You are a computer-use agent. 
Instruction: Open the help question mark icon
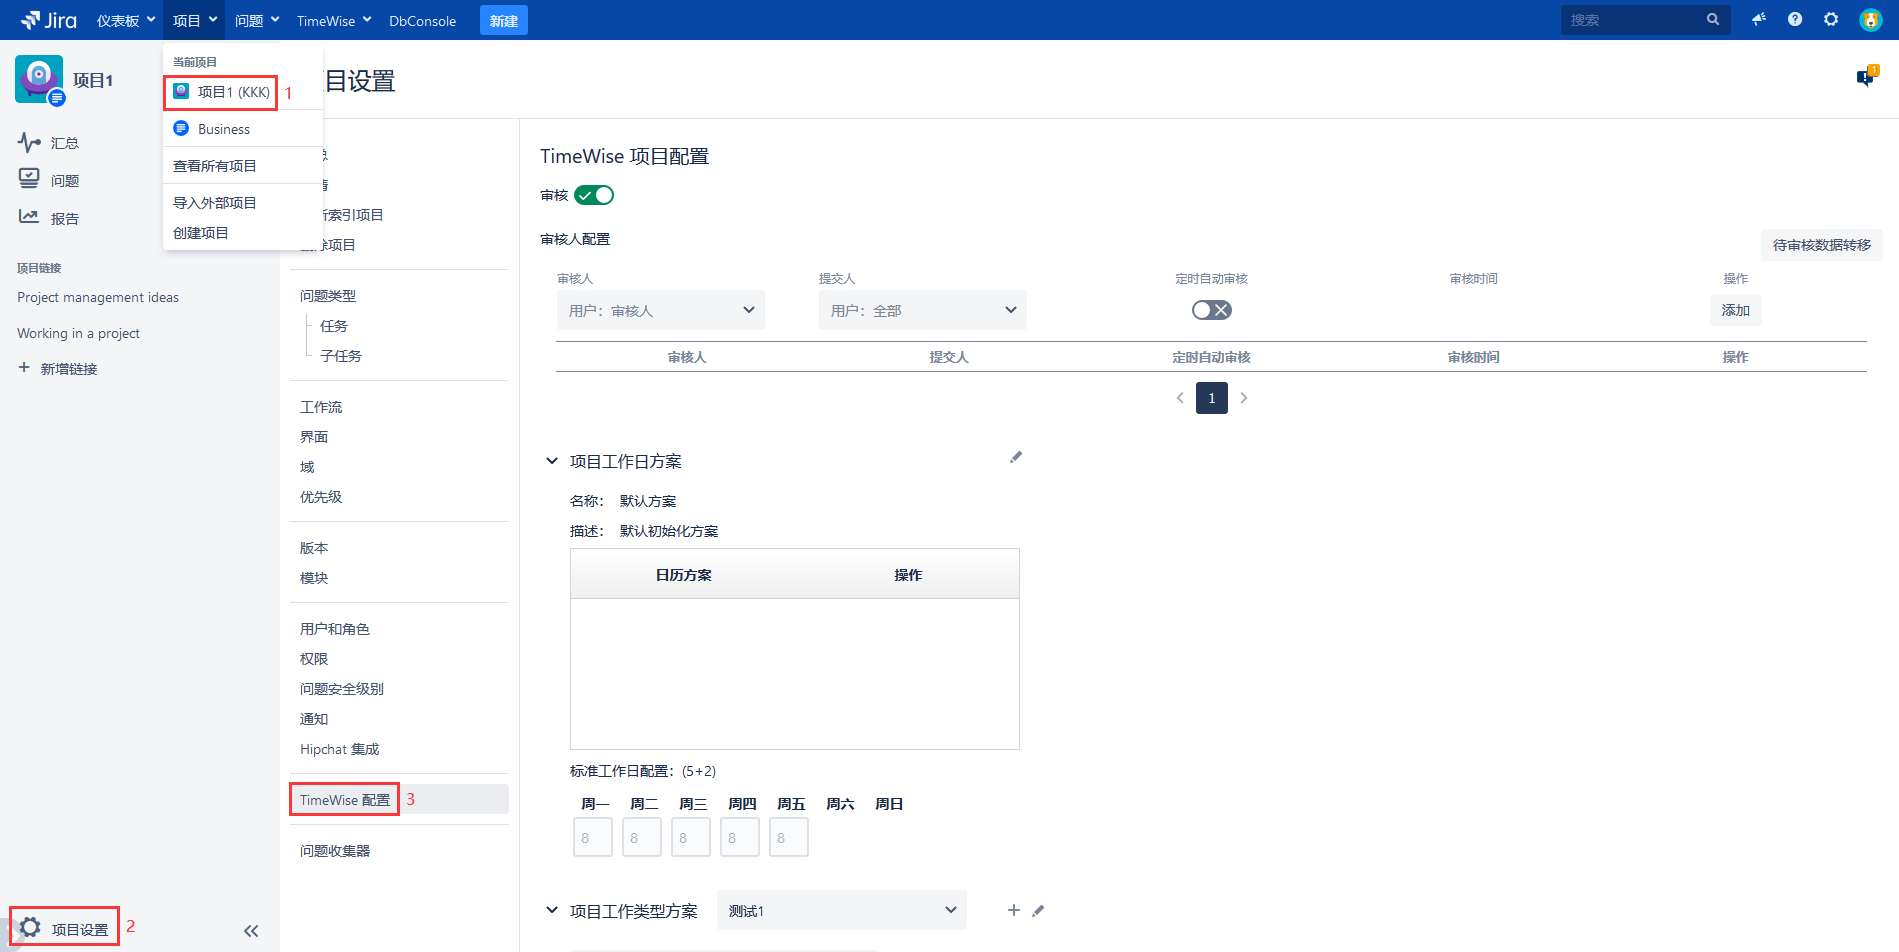coord(1795,20)
